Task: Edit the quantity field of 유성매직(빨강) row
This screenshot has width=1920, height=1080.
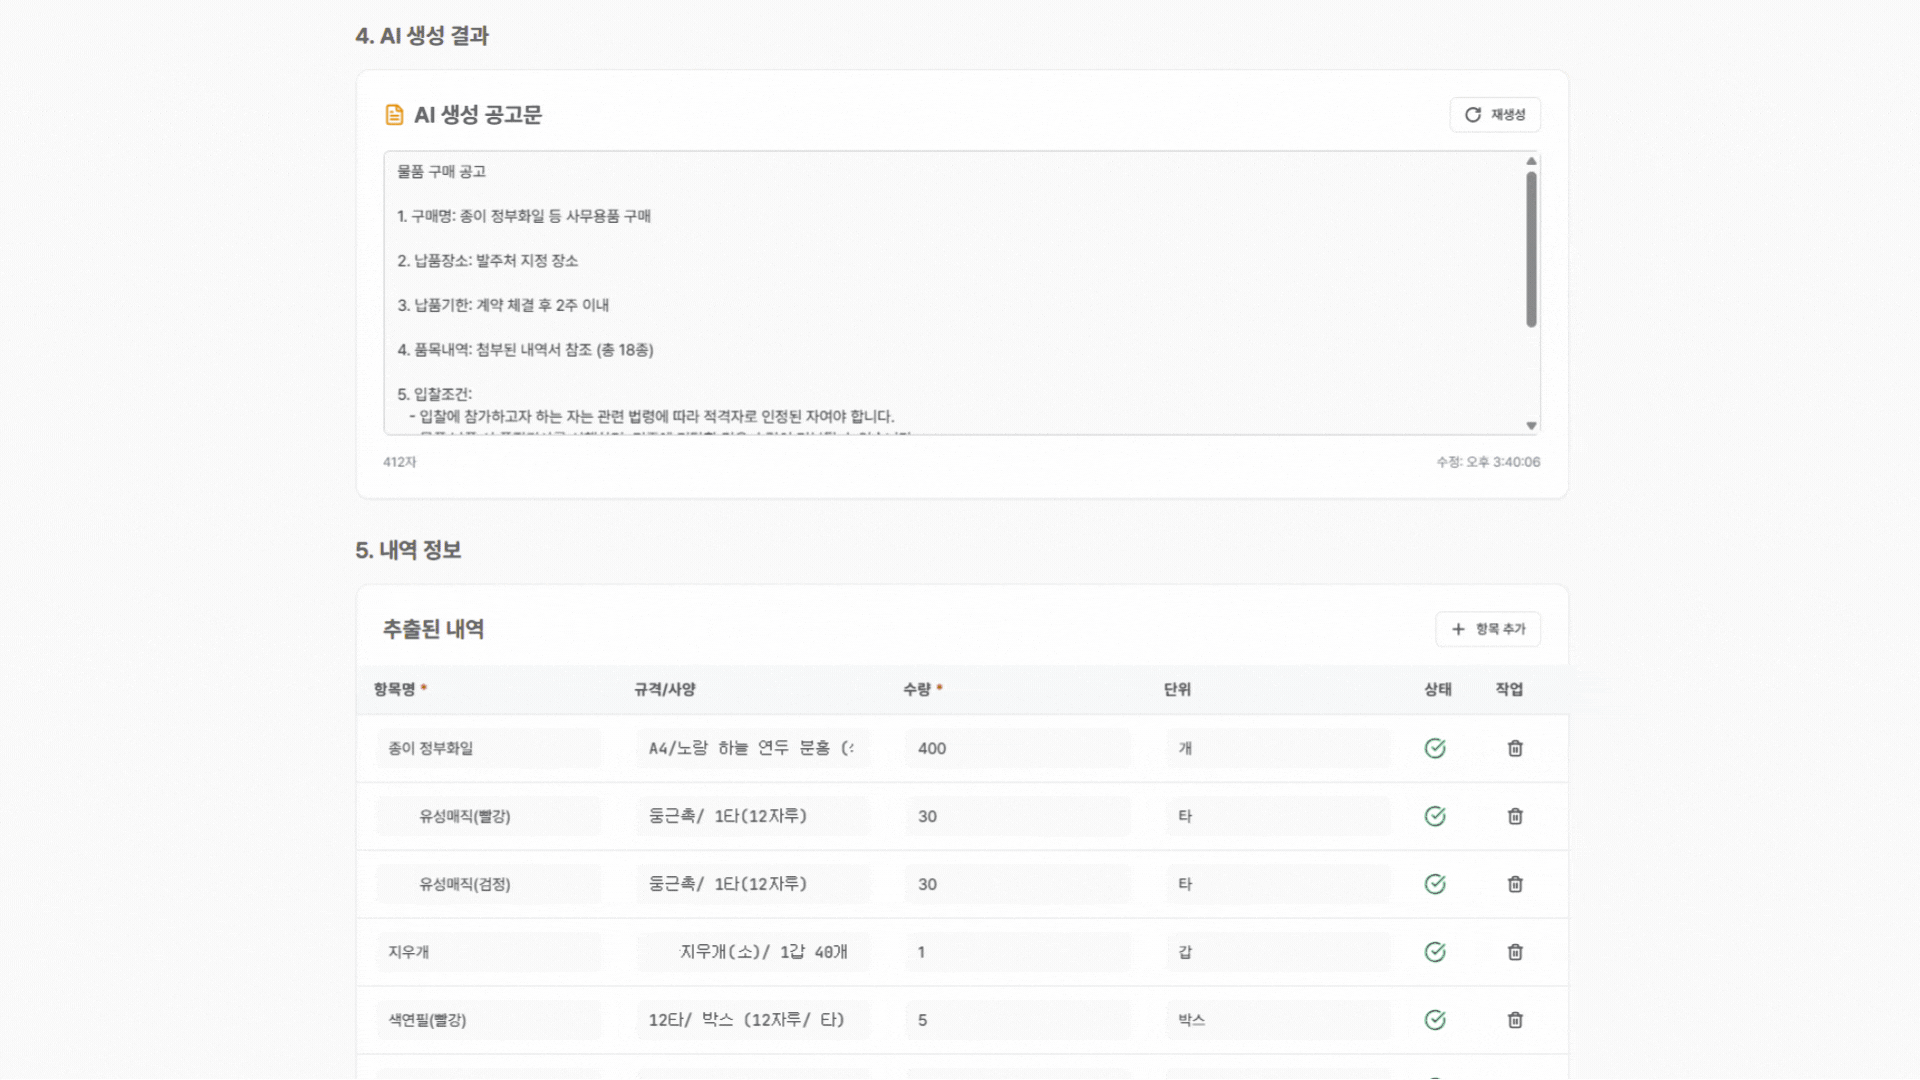Action: tap(1018, 816)
